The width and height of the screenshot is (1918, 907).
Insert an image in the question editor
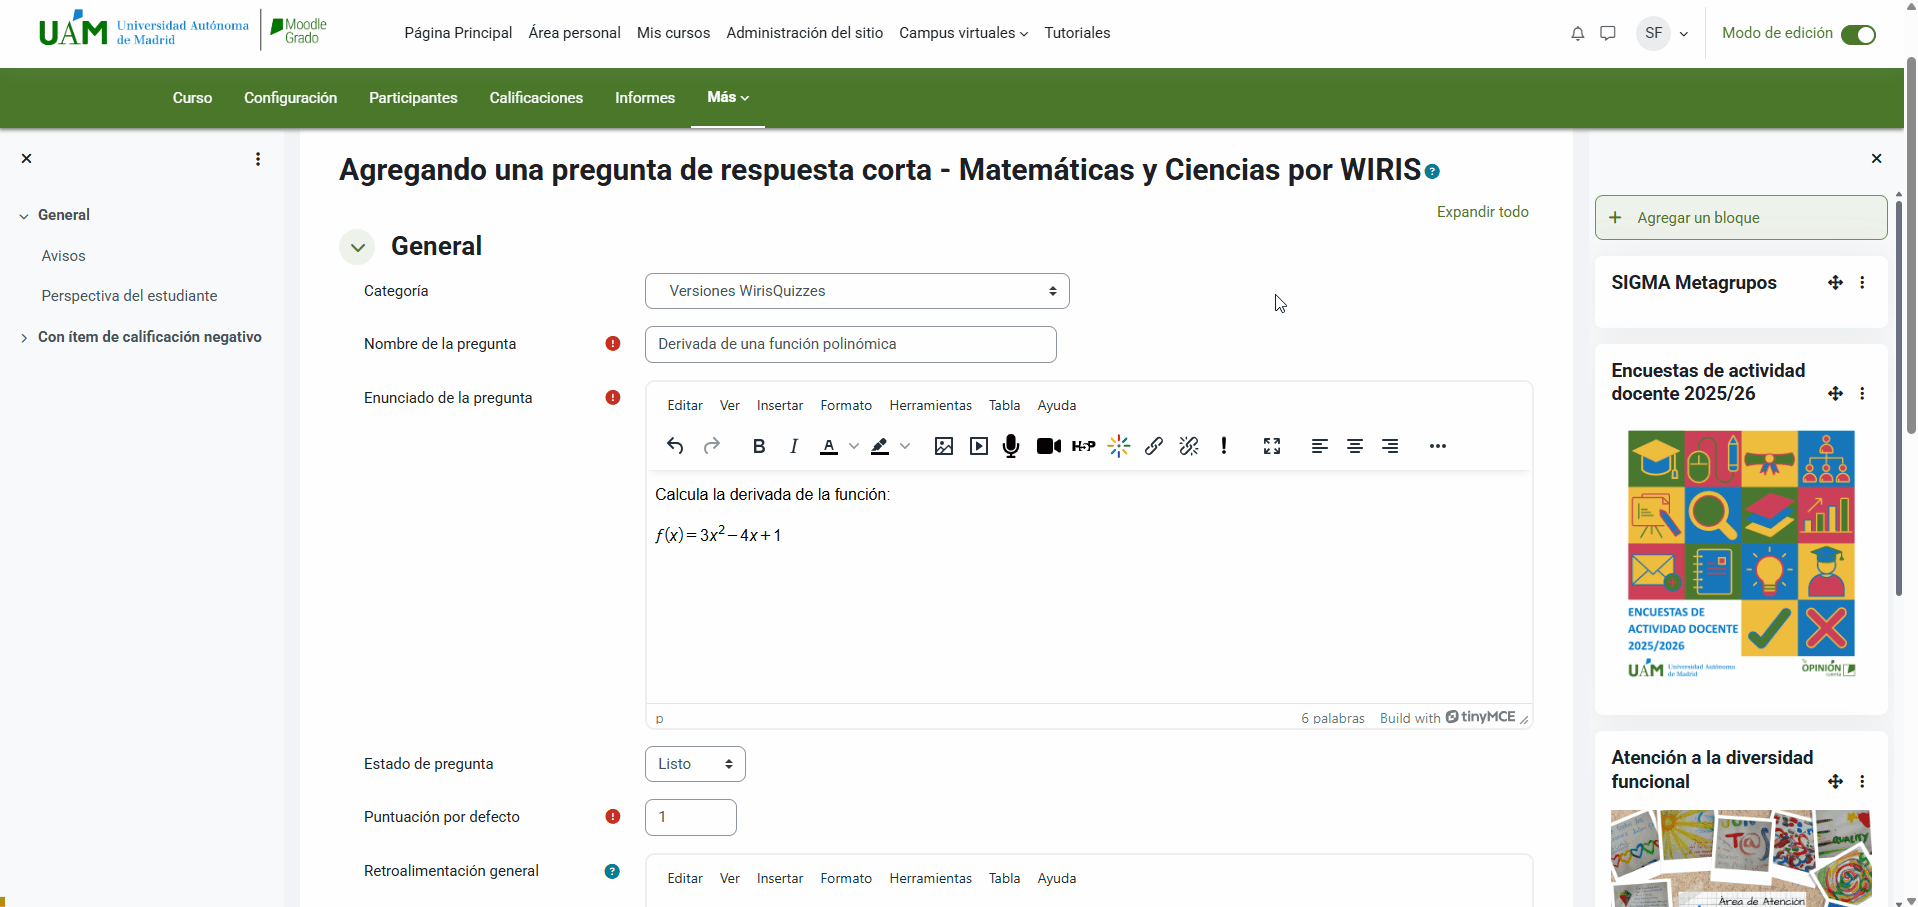pos(944,446)
